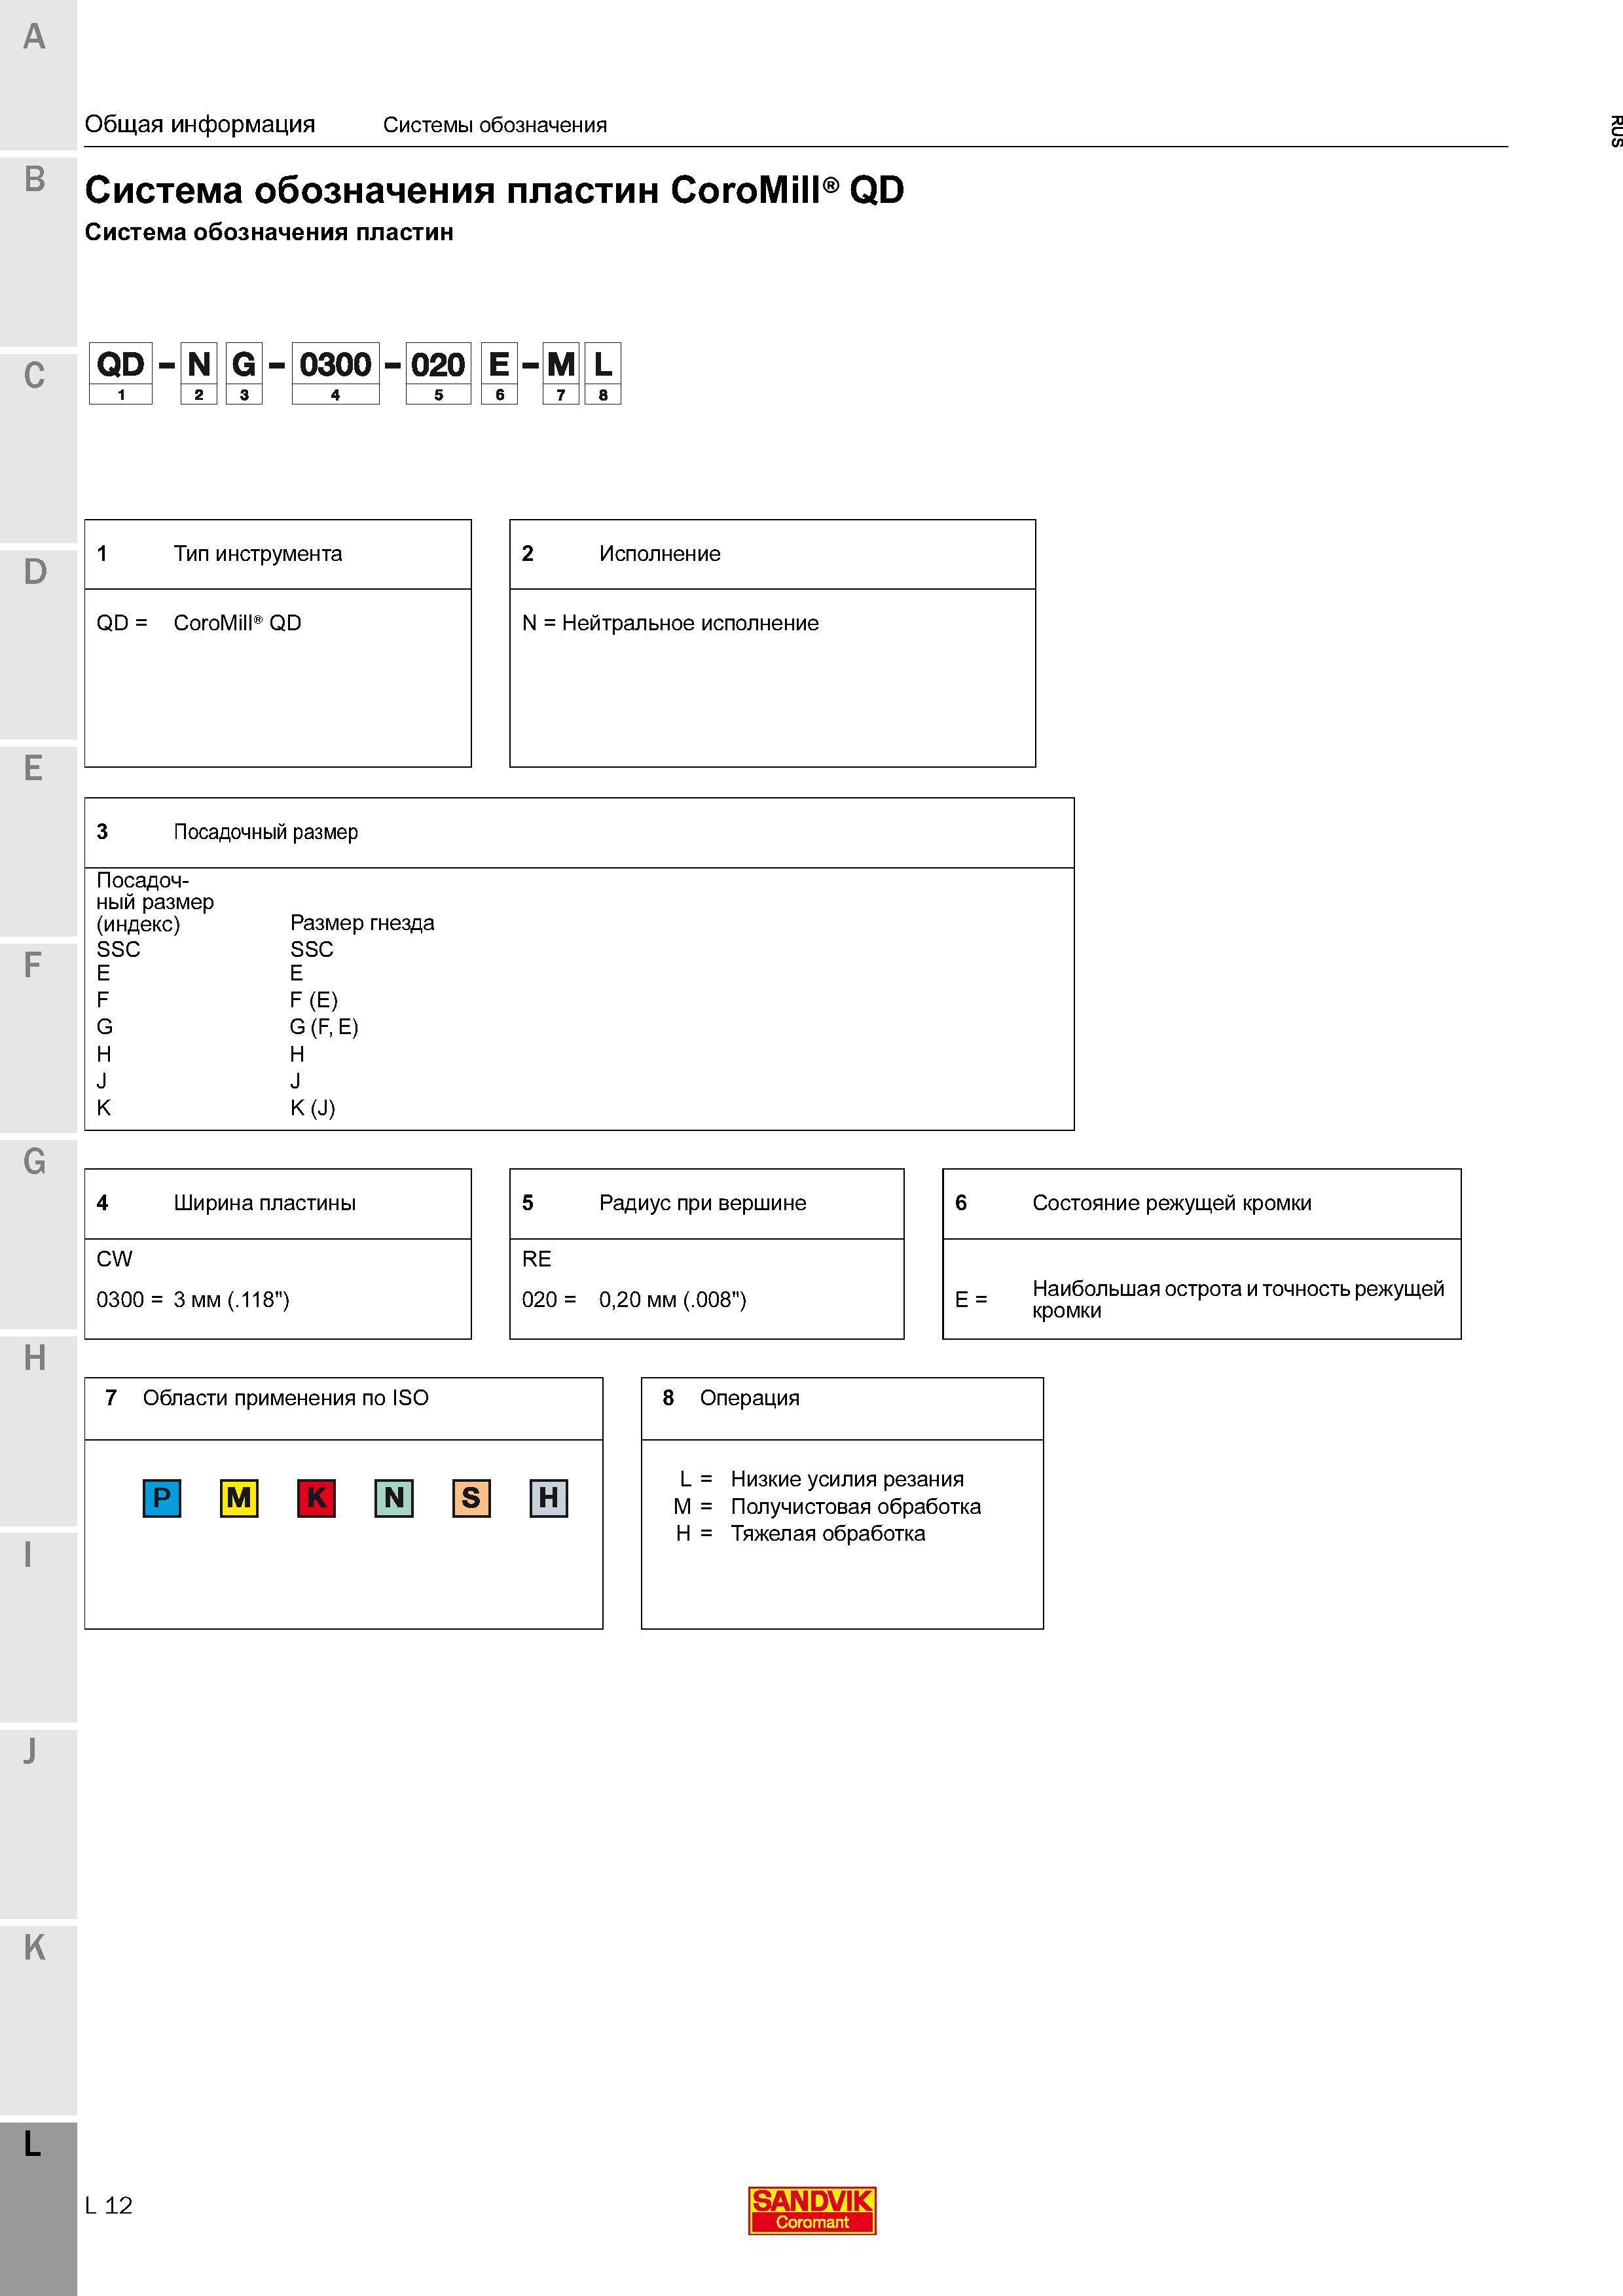
Task: Open section J side index tab
Action: [x=38, y=1823]
